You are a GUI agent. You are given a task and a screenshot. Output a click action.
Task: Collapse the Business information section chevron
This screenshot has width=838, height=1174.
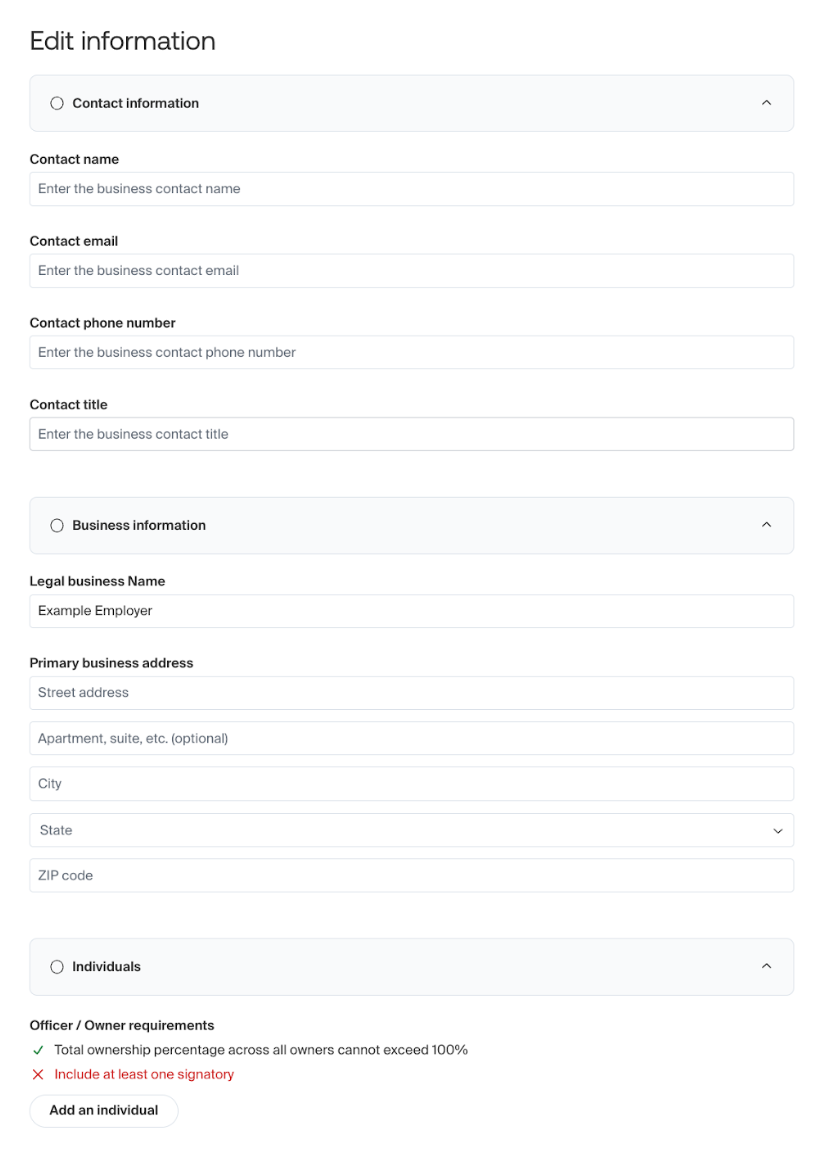click(766, 525)
